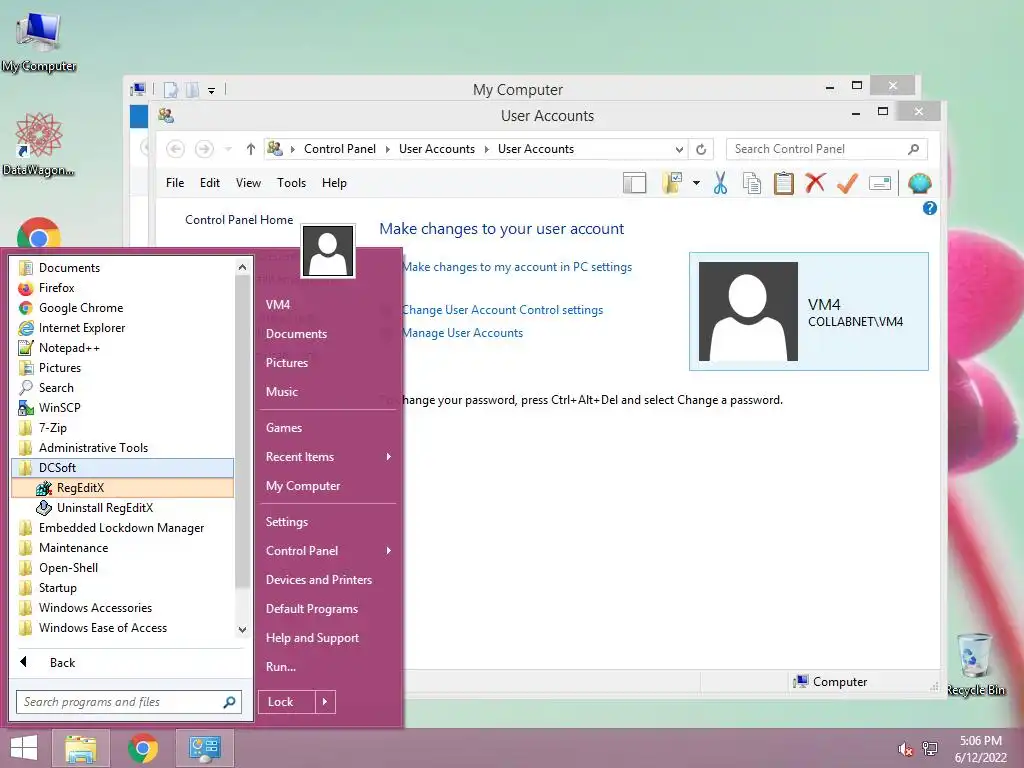Click Change User Account Control settings
This screenshot has height=768, width=1024.
(x=502, y=310)
